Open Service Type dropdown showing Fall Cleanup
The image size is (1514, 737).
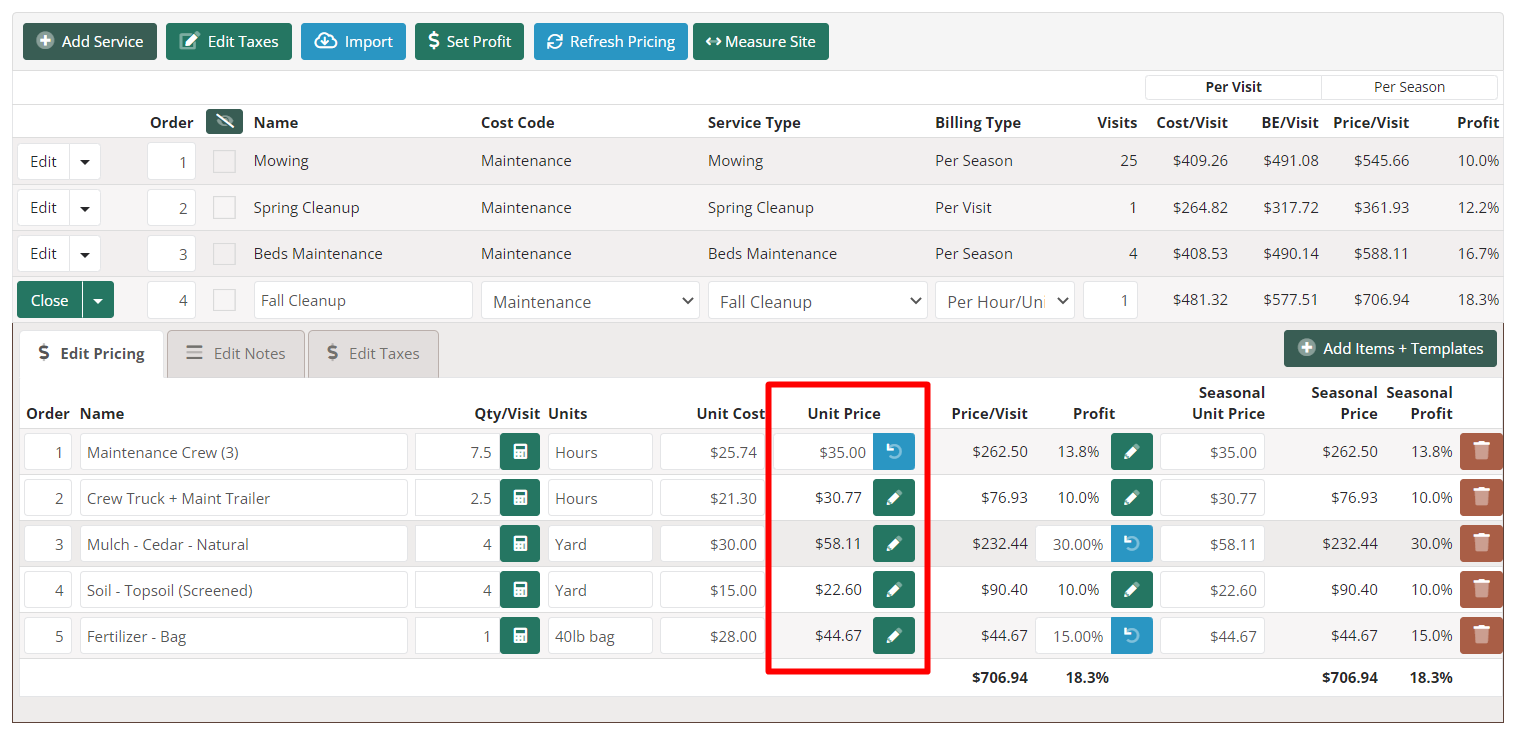tap(817, 300)
